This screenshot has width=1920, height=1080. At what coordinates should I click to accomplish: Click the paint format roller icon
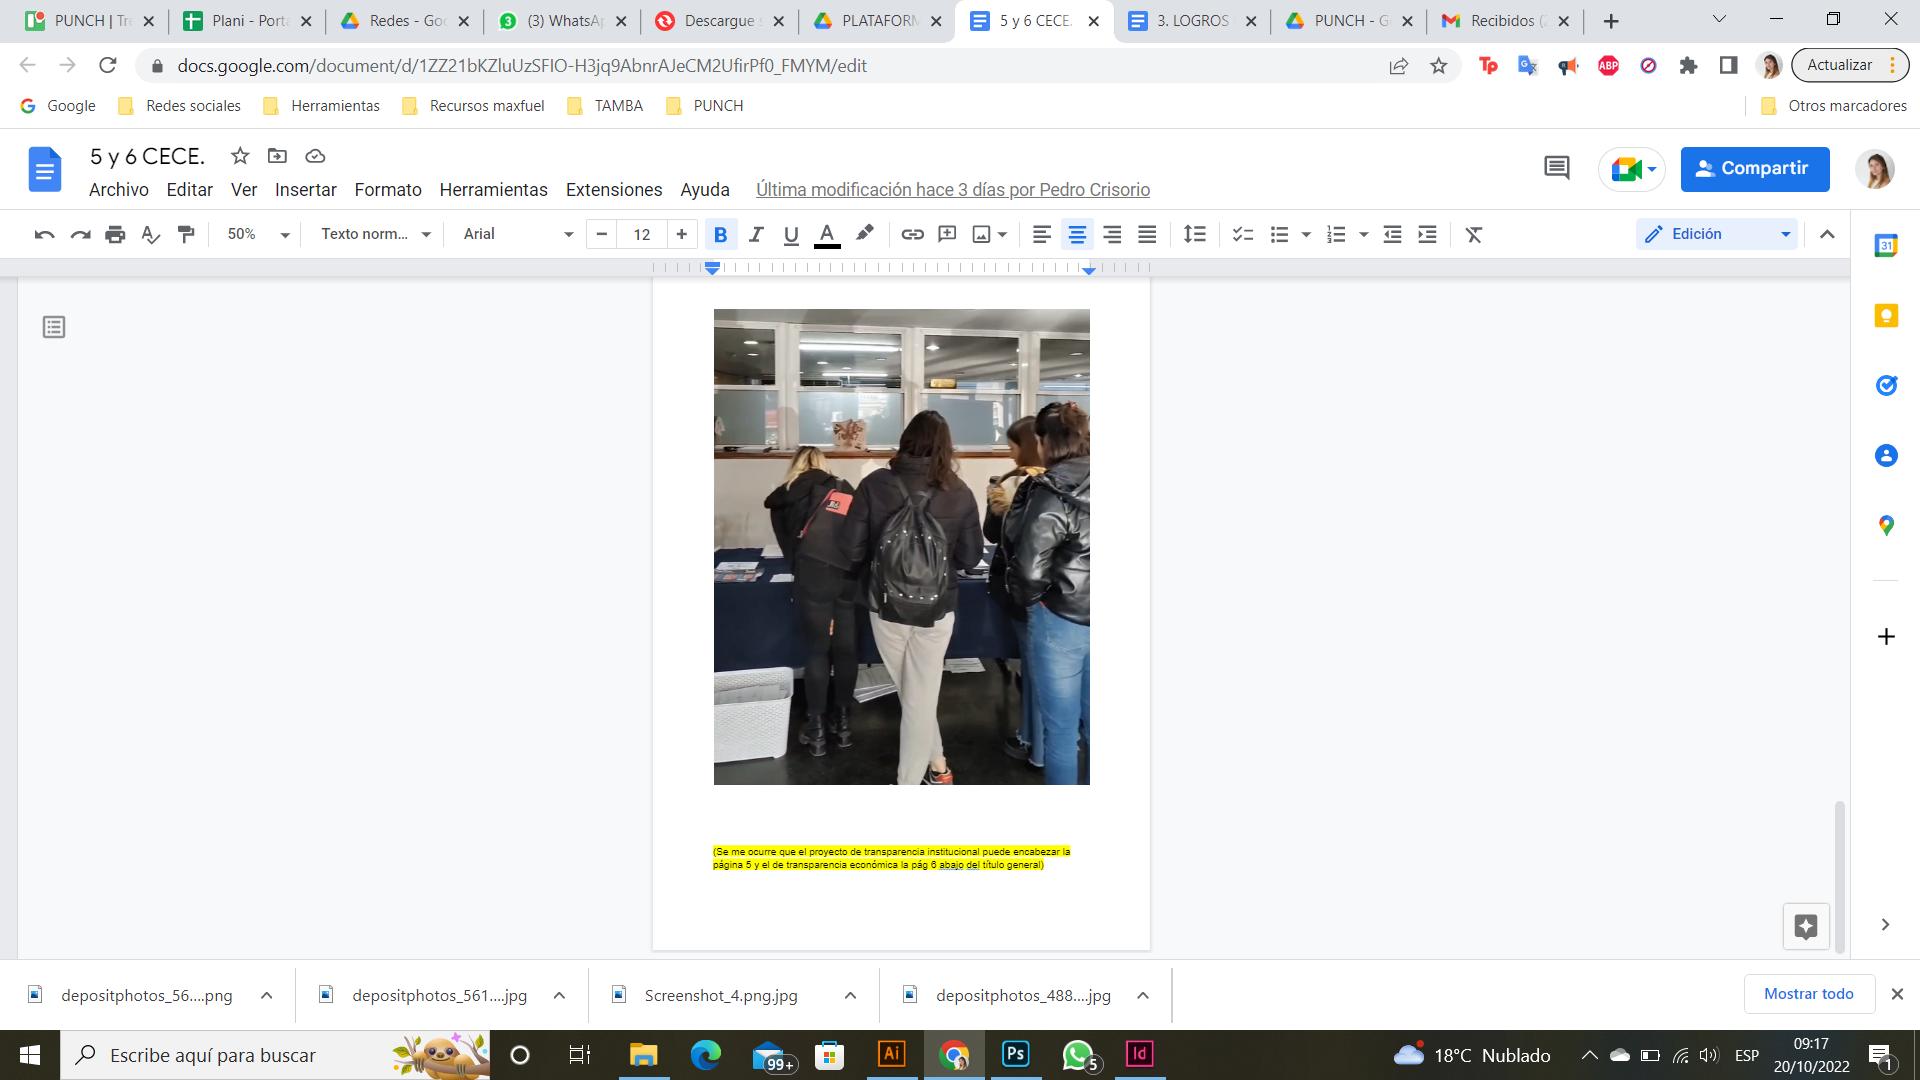click(x=186, y=234)
